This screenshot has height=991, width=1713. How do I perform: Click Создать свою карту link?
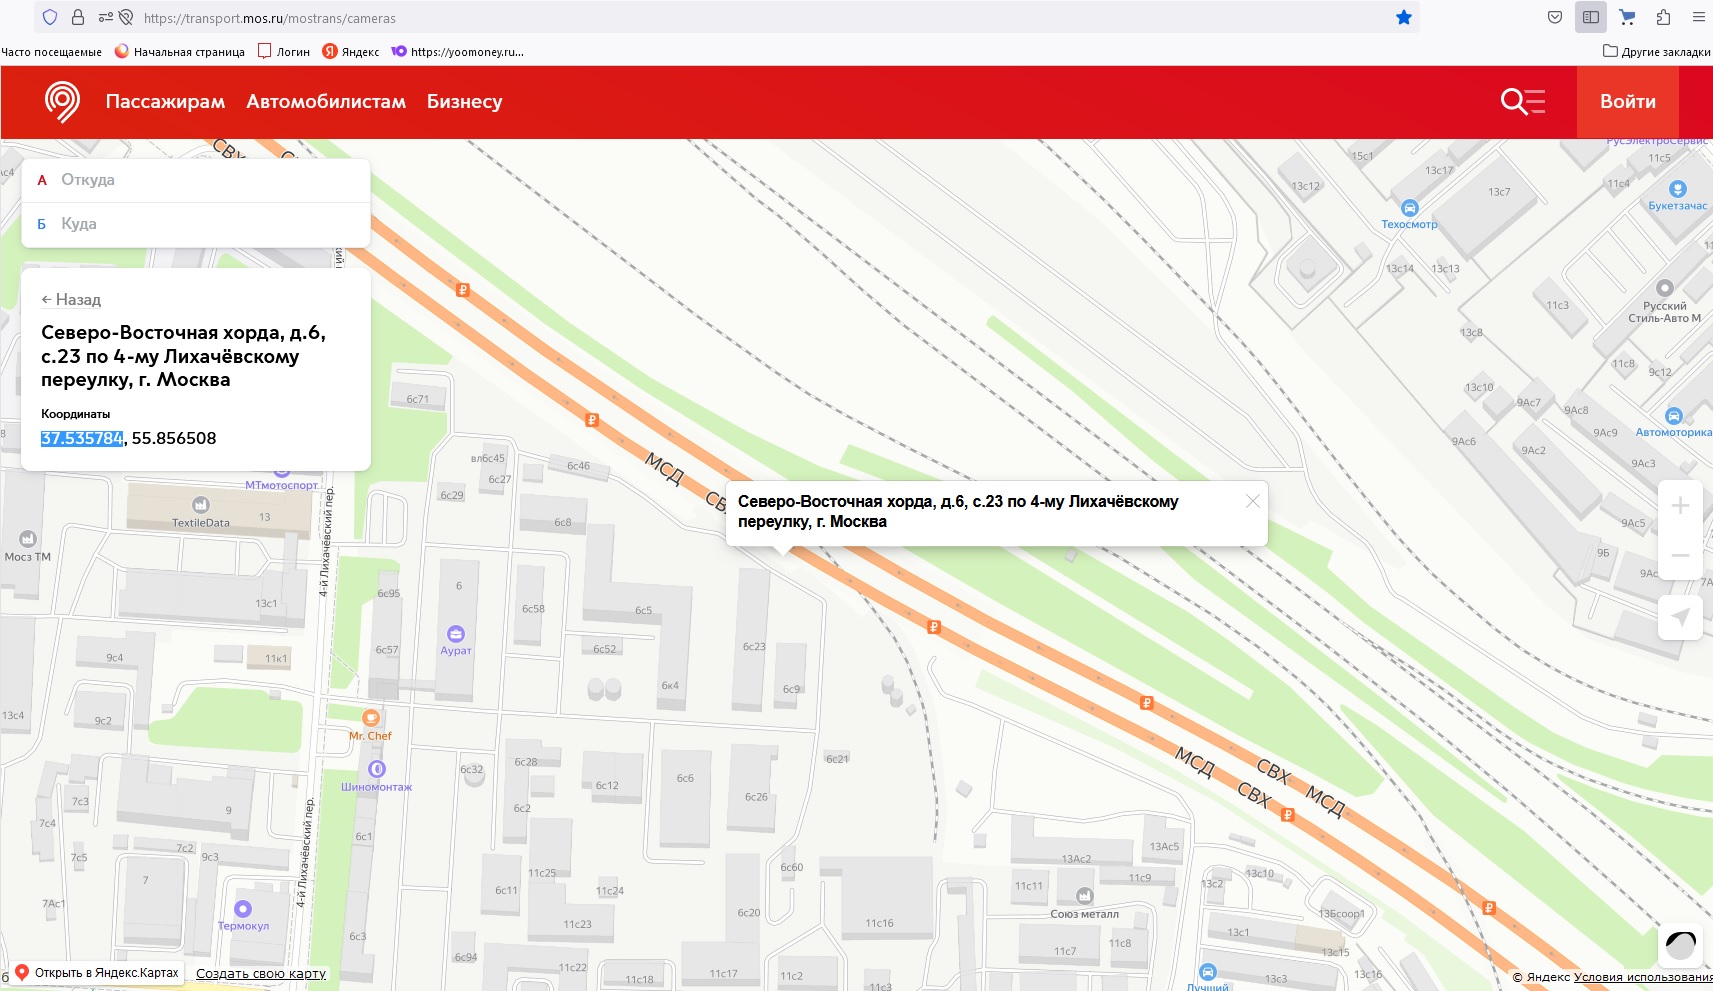click(x=261, y=974)
